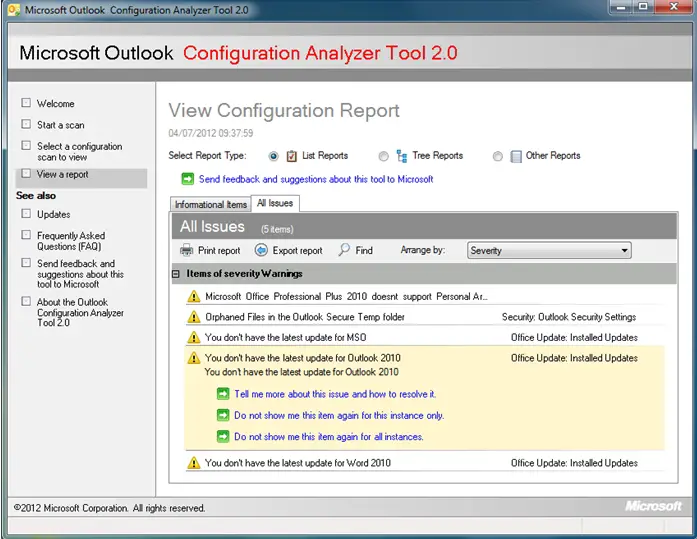Switch to the Informational Items tab
697x539 pixels.
click(x=210, y=204)
